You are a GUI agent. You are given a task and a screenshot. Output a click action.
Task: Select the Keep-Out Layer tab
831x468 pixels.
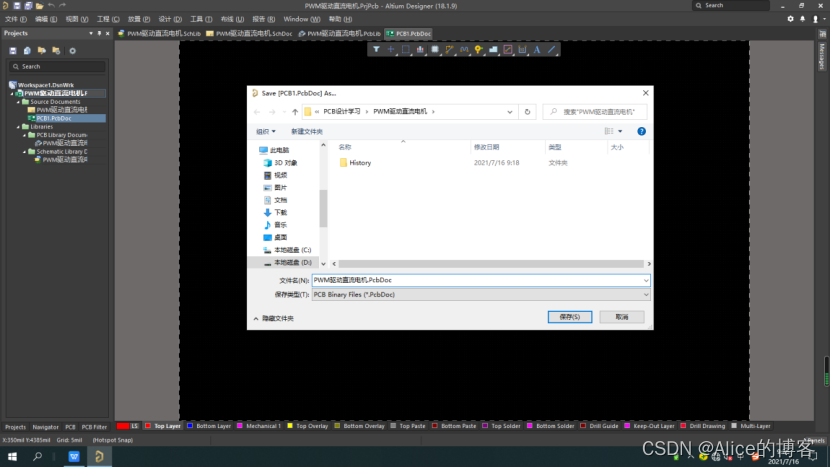(x=649, y=426)
